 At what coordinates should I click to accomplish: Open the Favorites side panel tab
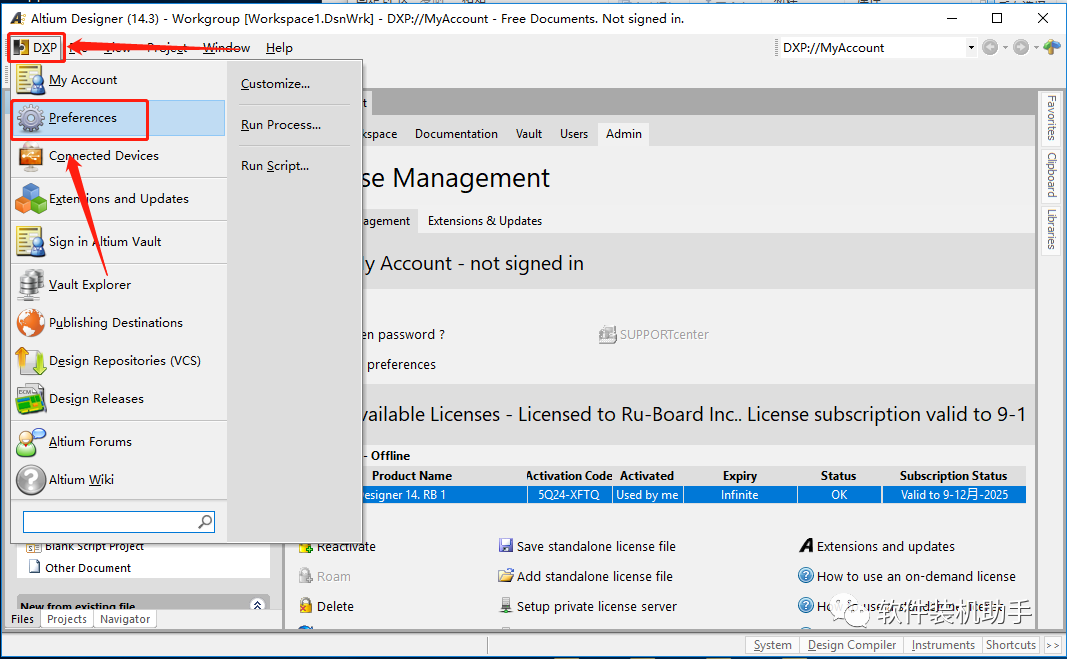click(1051, 118)
